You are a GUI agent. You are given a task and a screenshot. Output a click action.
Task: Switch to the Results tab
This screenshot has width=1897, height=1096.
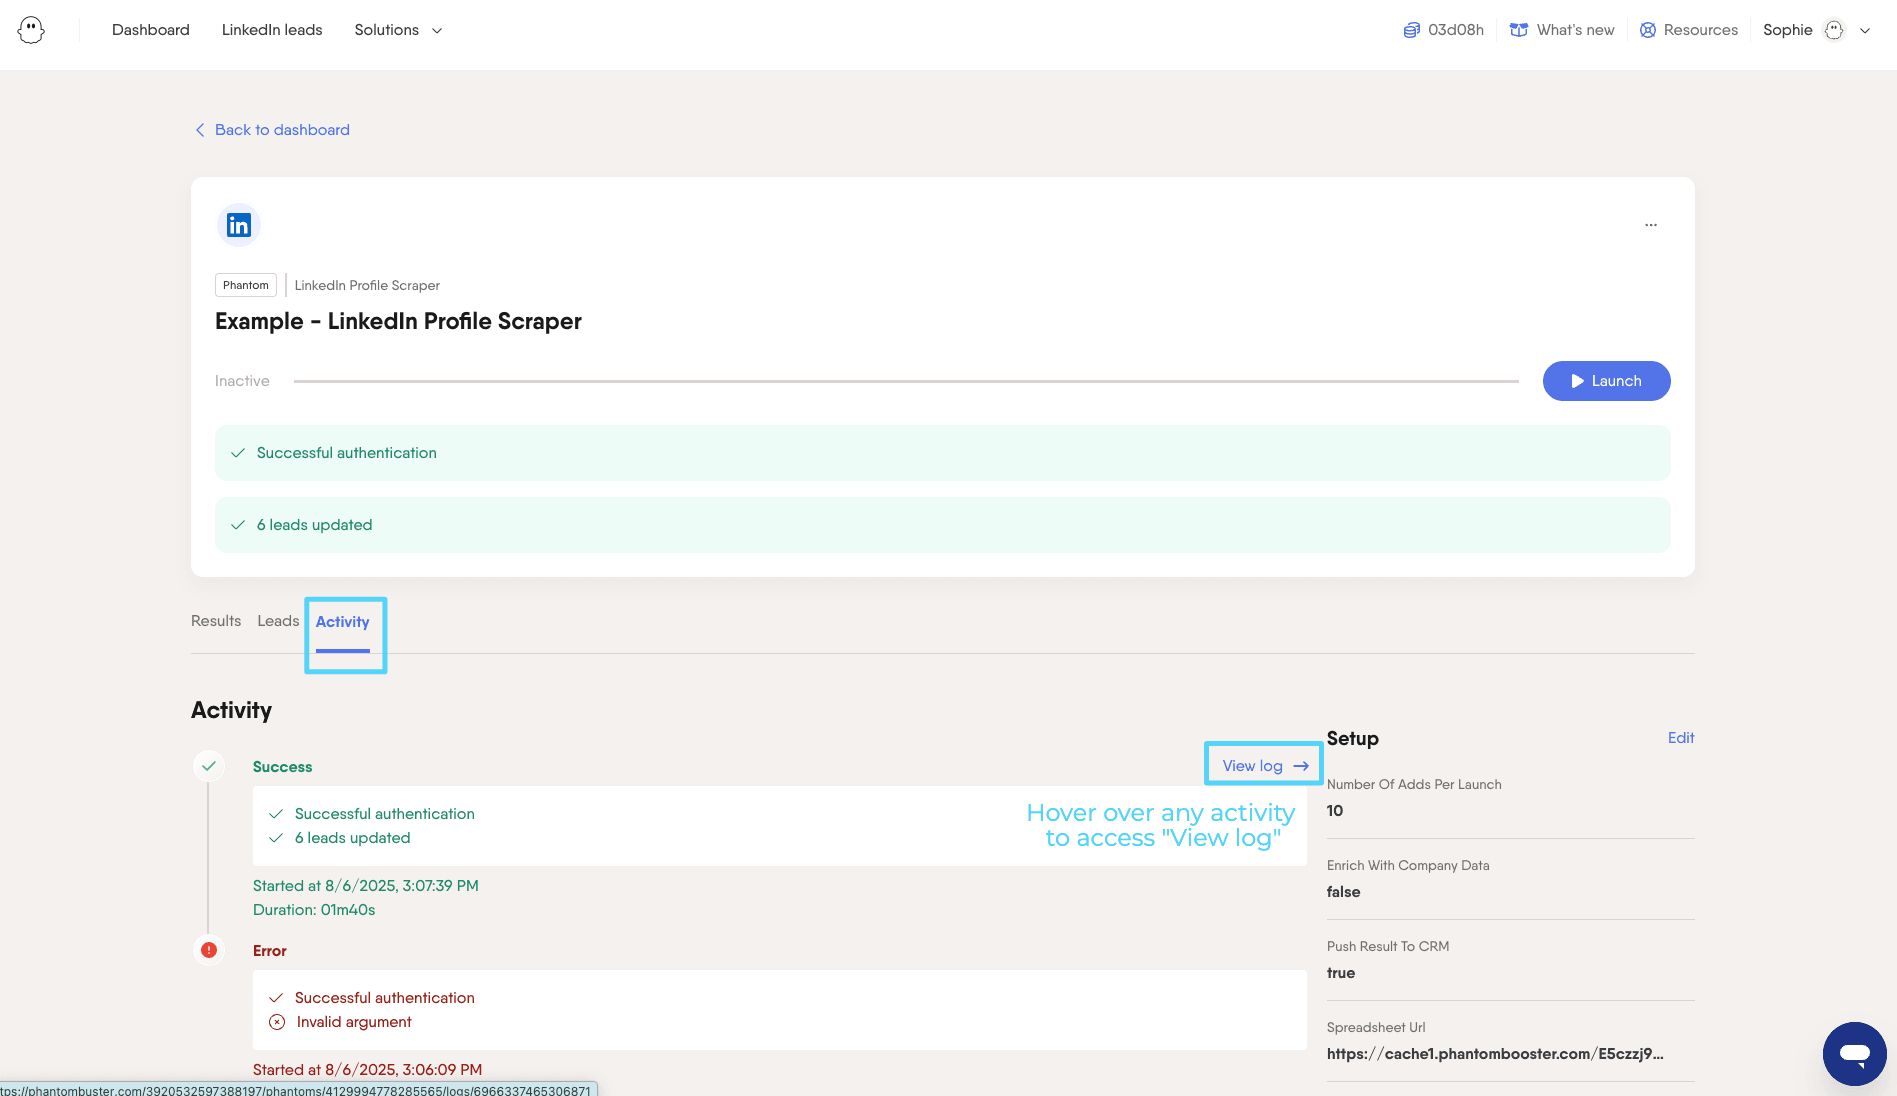pos(216,621)
